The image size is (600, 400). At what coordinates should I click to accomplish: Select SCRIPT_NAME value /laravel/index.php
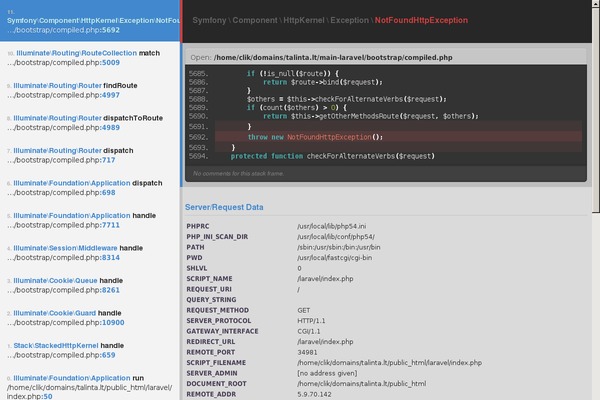pyautogui.click(x=325, y=279)
